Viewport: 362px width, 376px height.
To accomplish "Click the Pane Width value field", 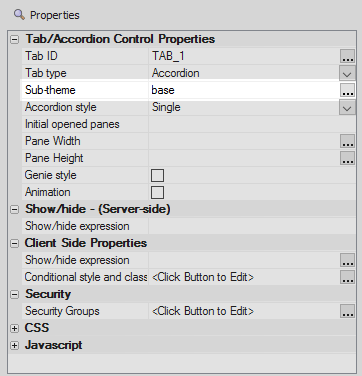I will 244,141.
